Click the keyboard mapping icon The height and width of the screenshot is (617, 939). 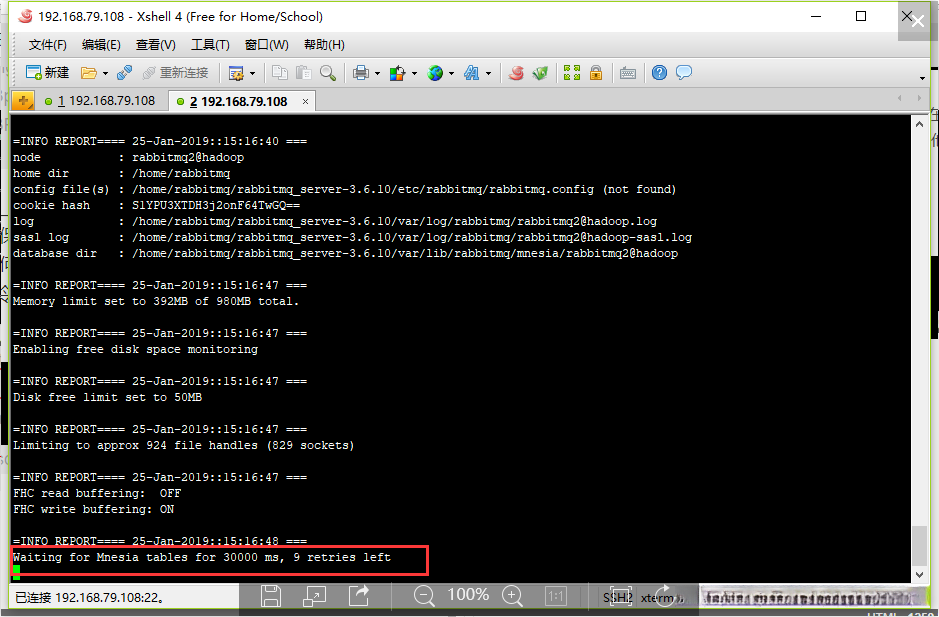[x=628, y=73]
